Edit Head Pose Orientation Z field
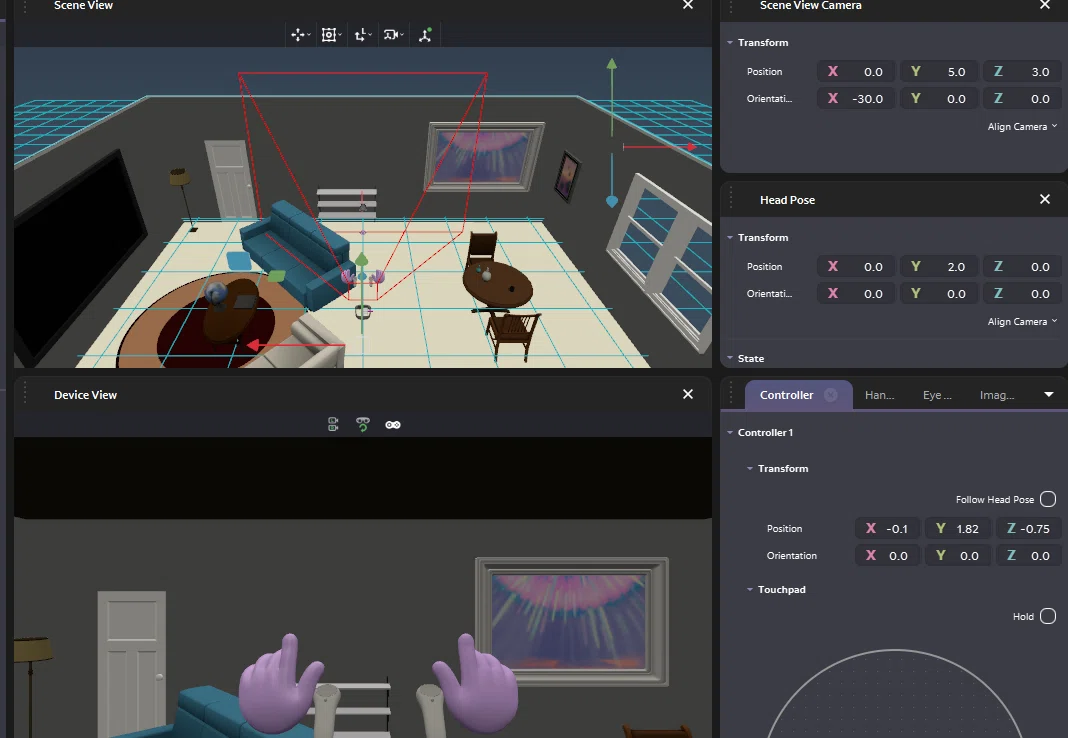 point(1022,294)
